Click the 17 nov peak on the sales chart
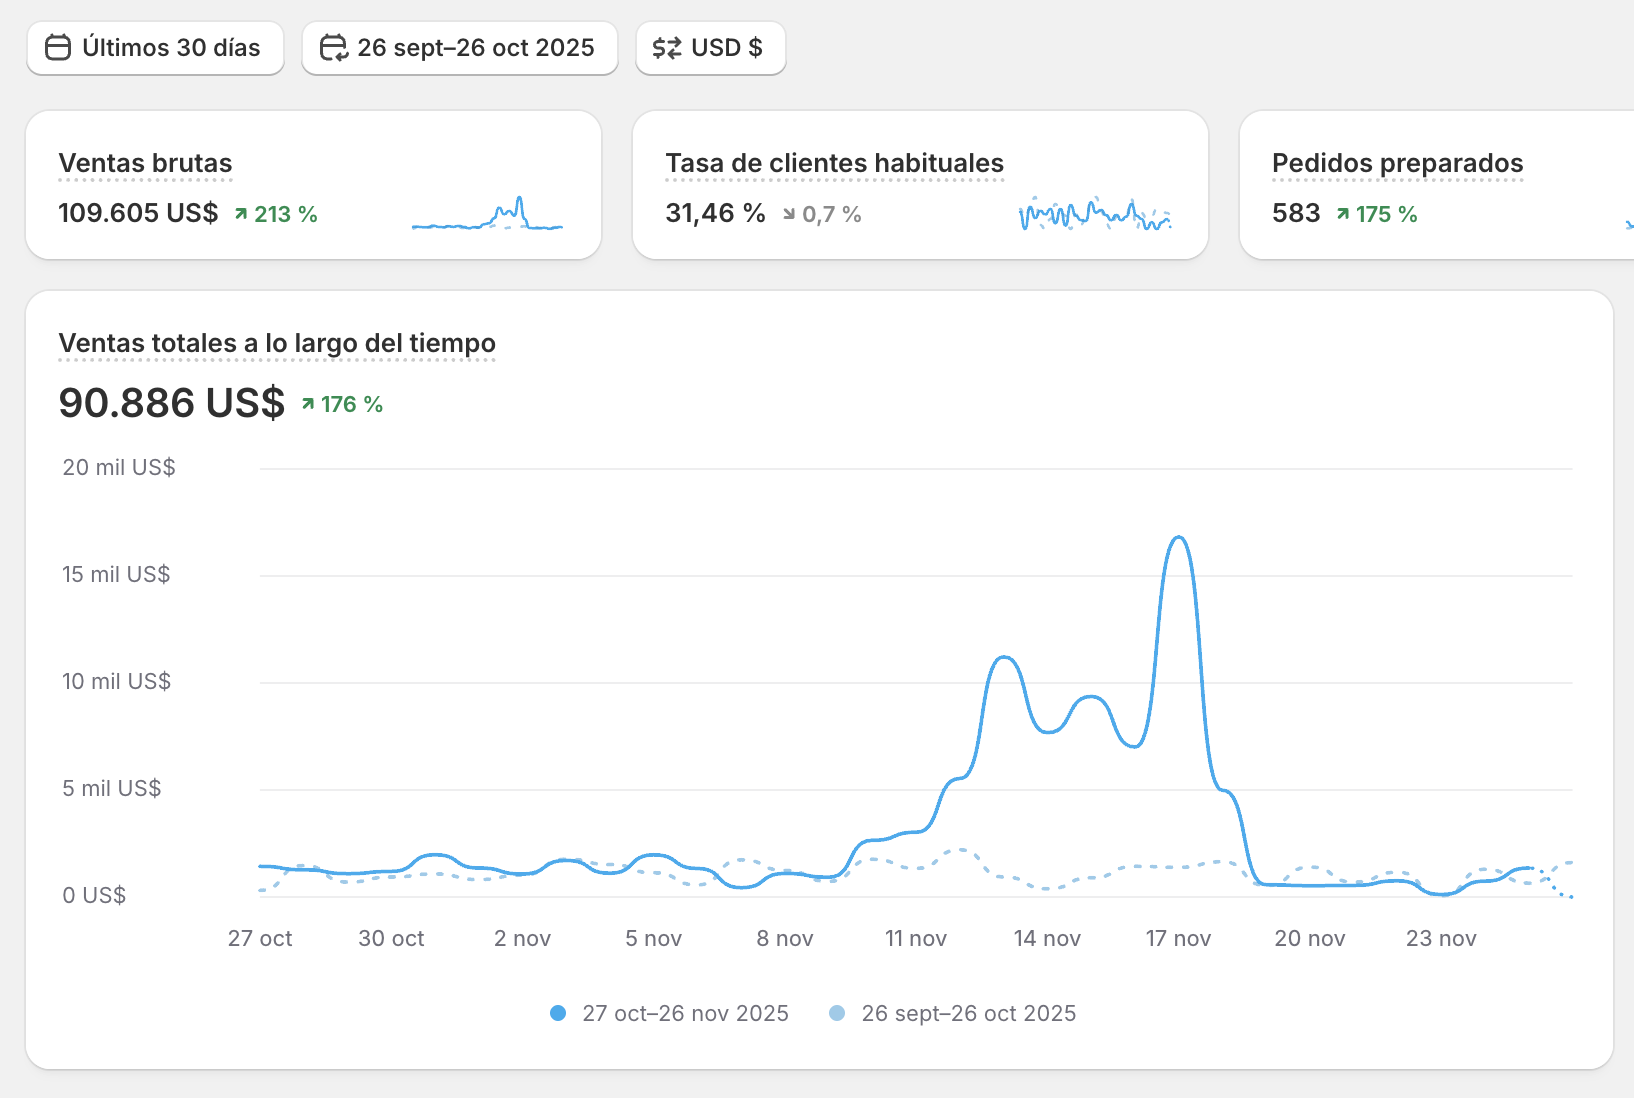The height and width of the screenshot is (1098, 1634). pyautogui.click(x=1180, y=538)
